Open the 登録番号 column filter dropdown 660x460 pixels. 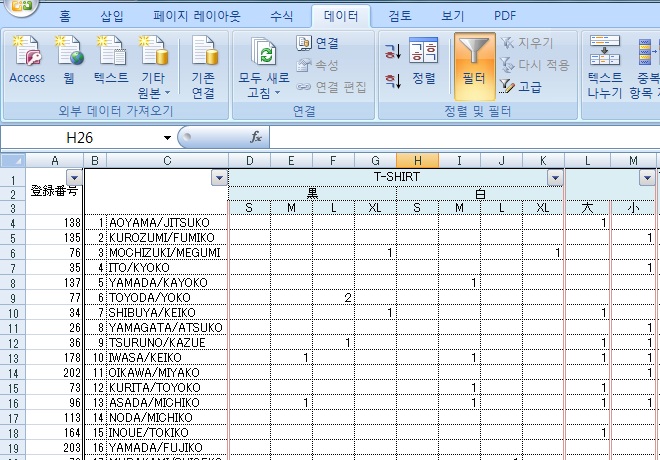(73, 177)
